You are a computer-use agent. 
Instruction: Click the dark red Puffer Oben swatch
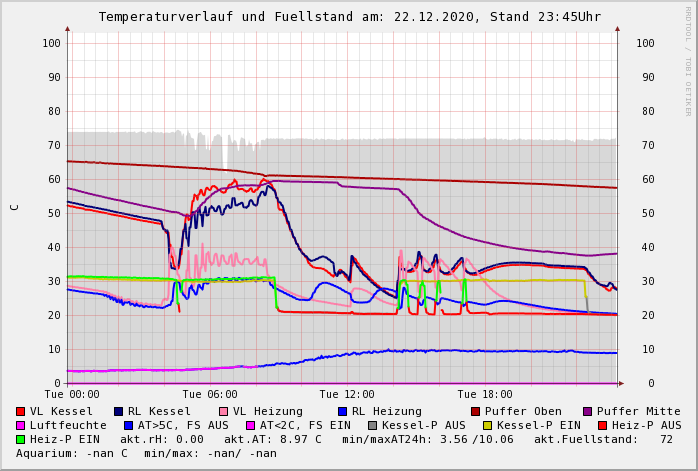pyautogui.click(x=476, y=411)
